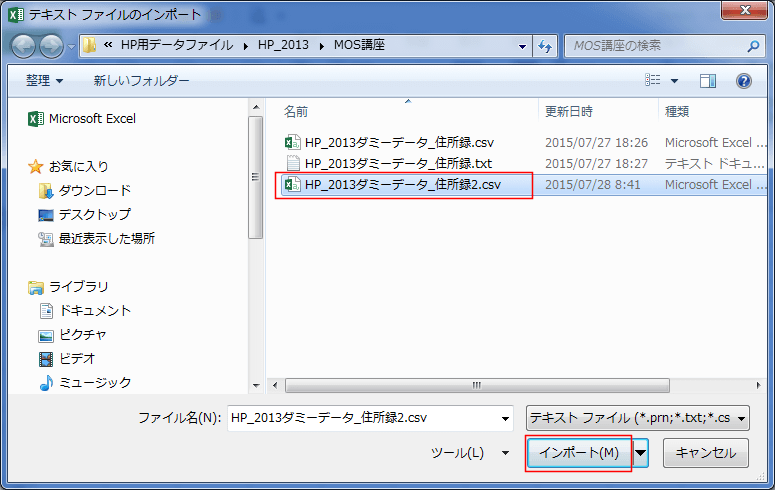Show the preview pane
Image resolution: width=775 pixels, height=490 pixels.
pos(708,81)
